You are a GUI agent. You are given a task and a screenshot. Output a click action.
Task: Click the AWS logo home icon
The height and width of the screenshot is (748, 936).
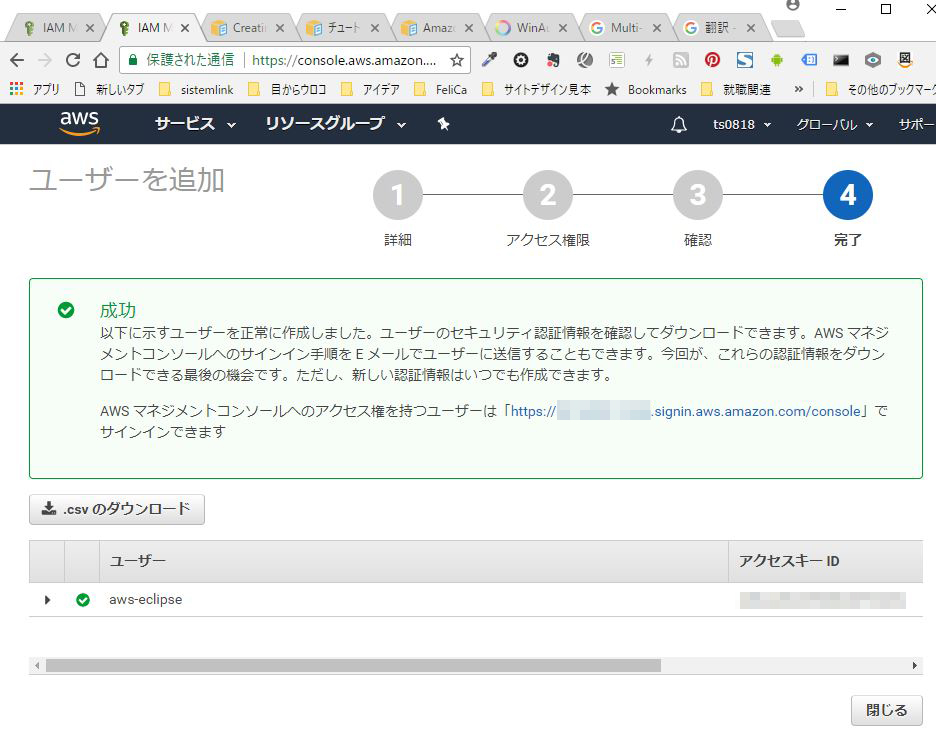[x=79, y=123]
